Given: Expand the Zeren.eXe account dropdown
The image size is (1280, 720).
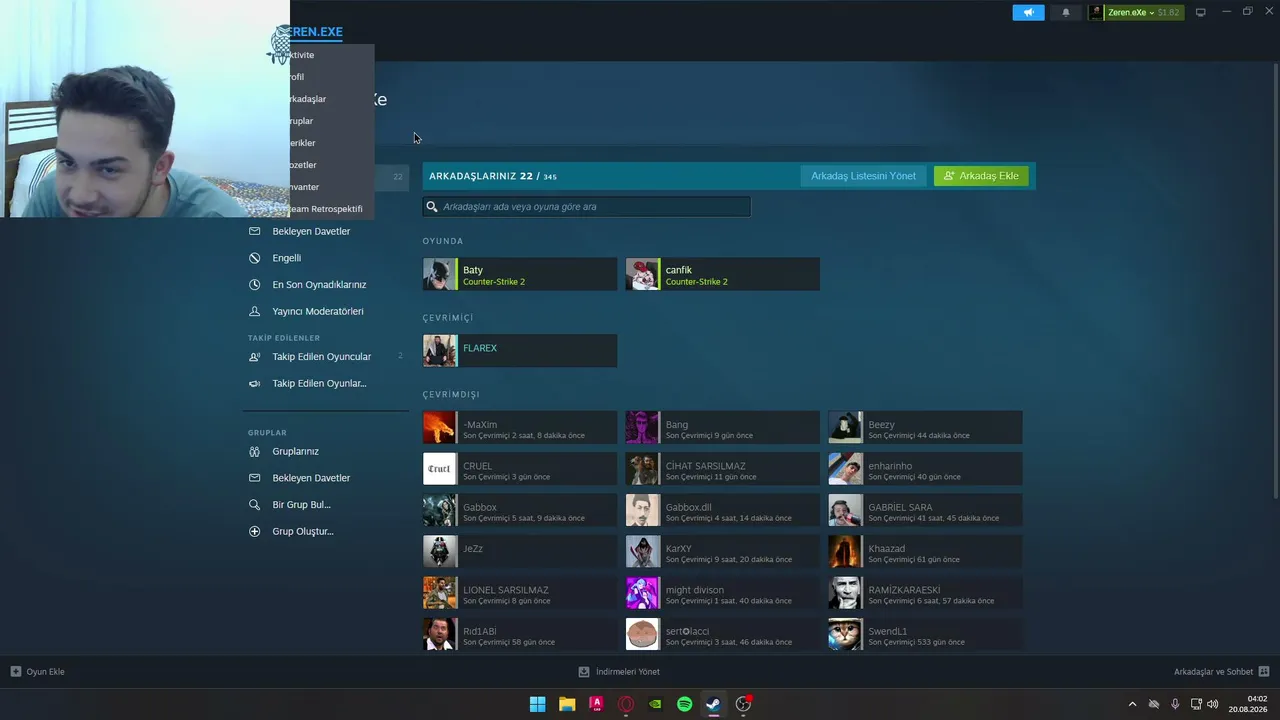Looking at the screenshot, I should [1136, 13].
